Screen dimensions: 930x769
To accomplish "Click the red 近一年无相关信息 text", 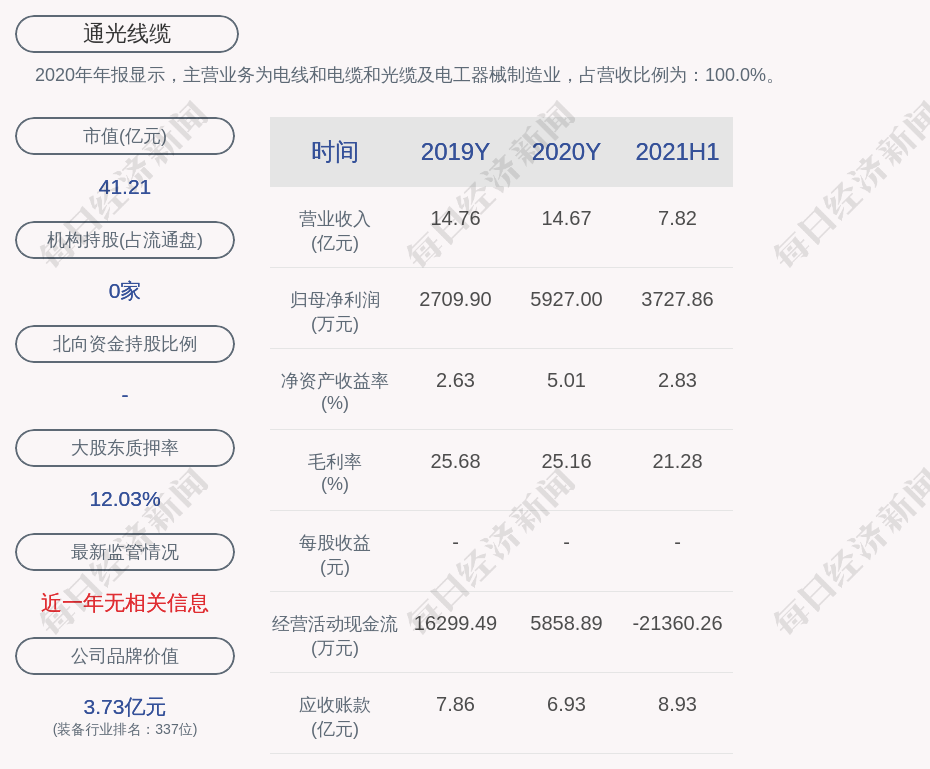I will click(x=125, y=603).
